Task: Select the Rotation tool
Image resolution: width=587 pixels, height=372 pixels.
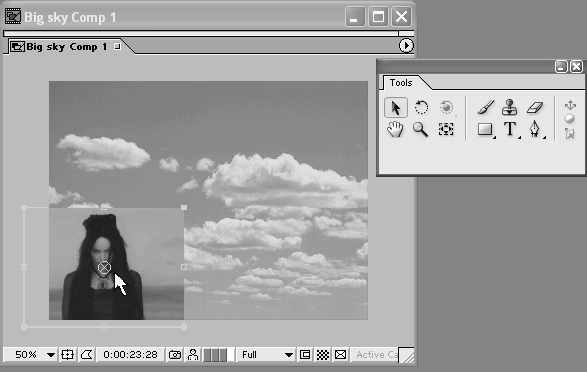Action: 421,108
